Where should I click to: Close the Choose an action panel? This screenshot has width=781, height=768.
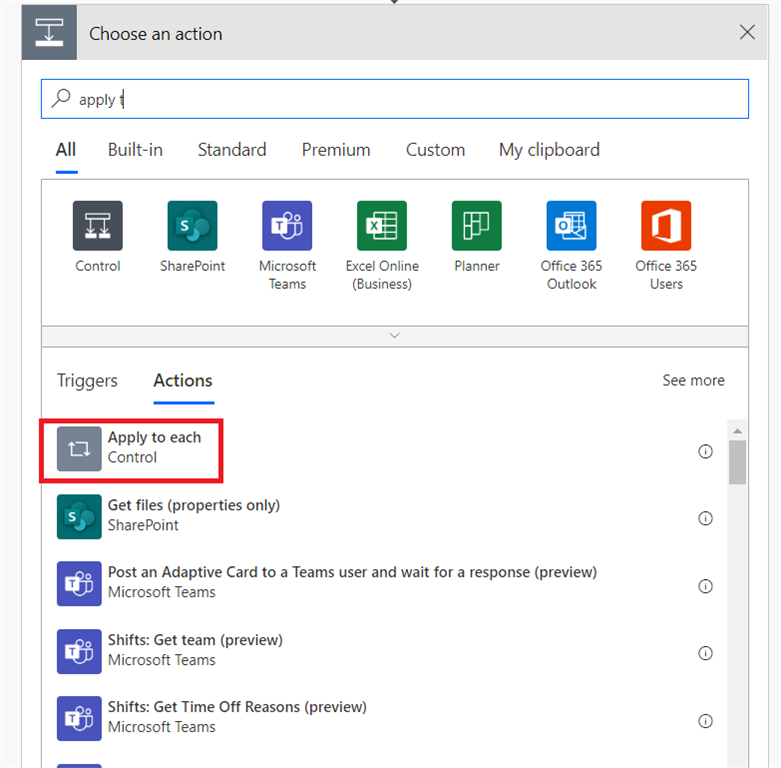[747, 32]
